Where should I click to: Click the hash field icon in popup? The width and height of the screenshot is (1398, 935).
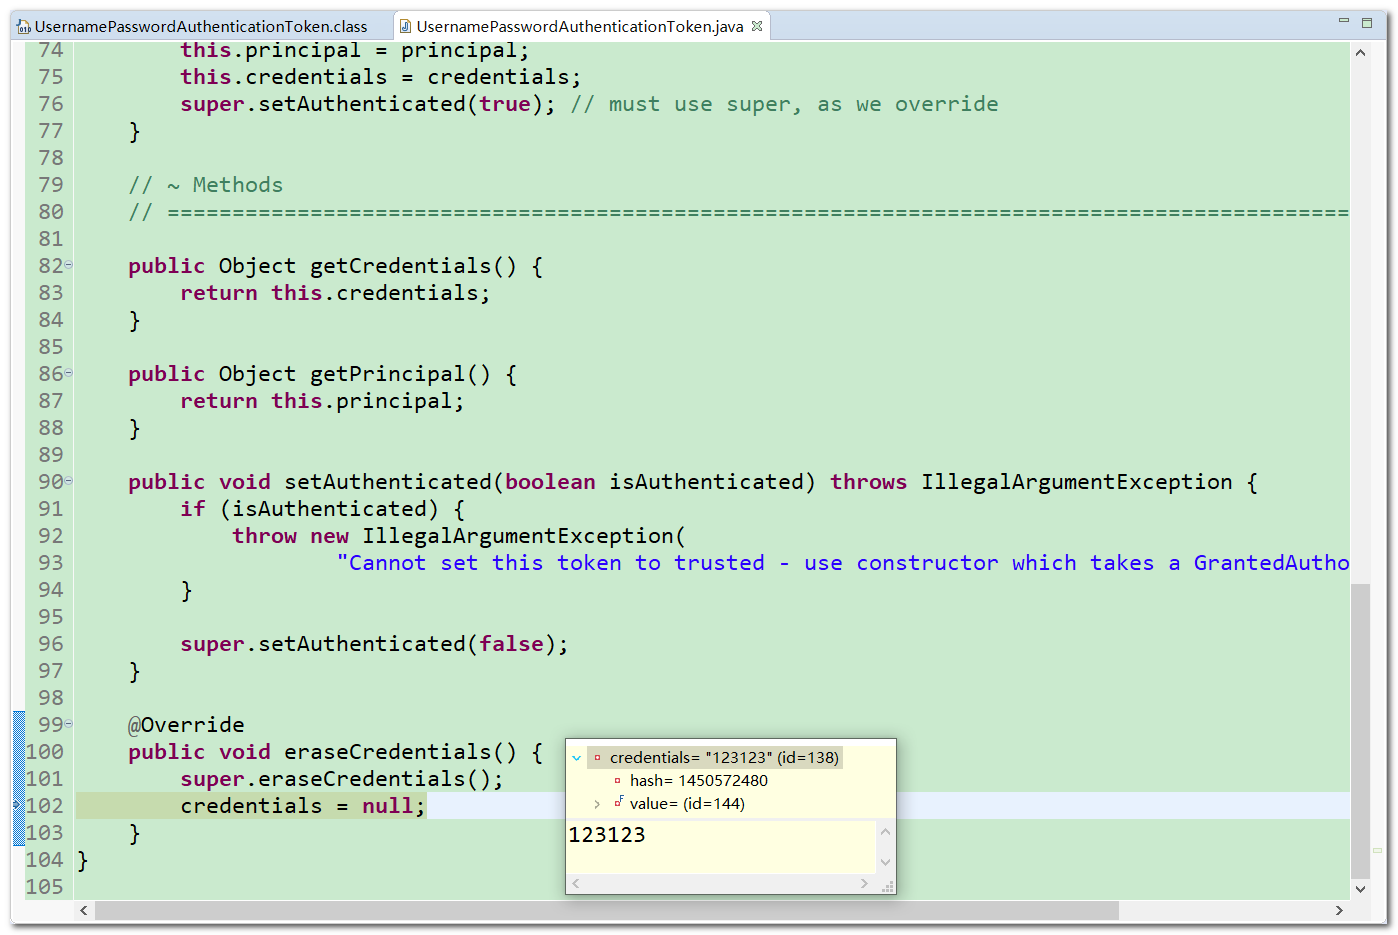pos(618,780)
